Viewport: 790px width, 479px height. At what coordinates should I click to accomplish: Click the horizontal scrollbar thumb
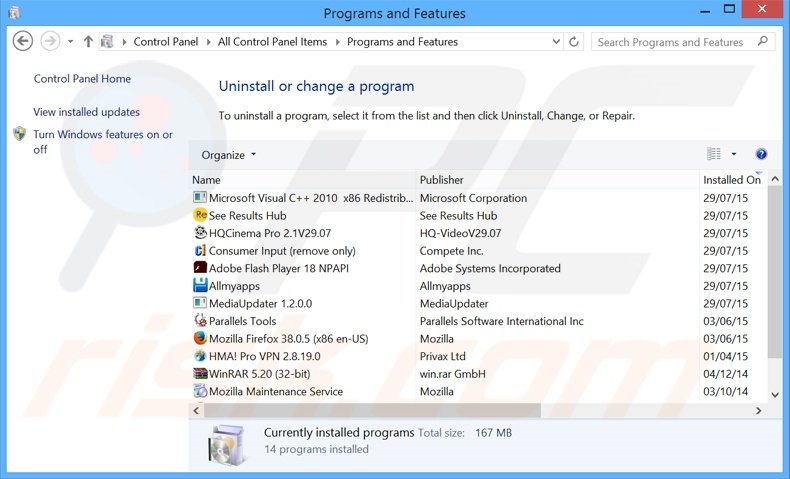(372, 411)
